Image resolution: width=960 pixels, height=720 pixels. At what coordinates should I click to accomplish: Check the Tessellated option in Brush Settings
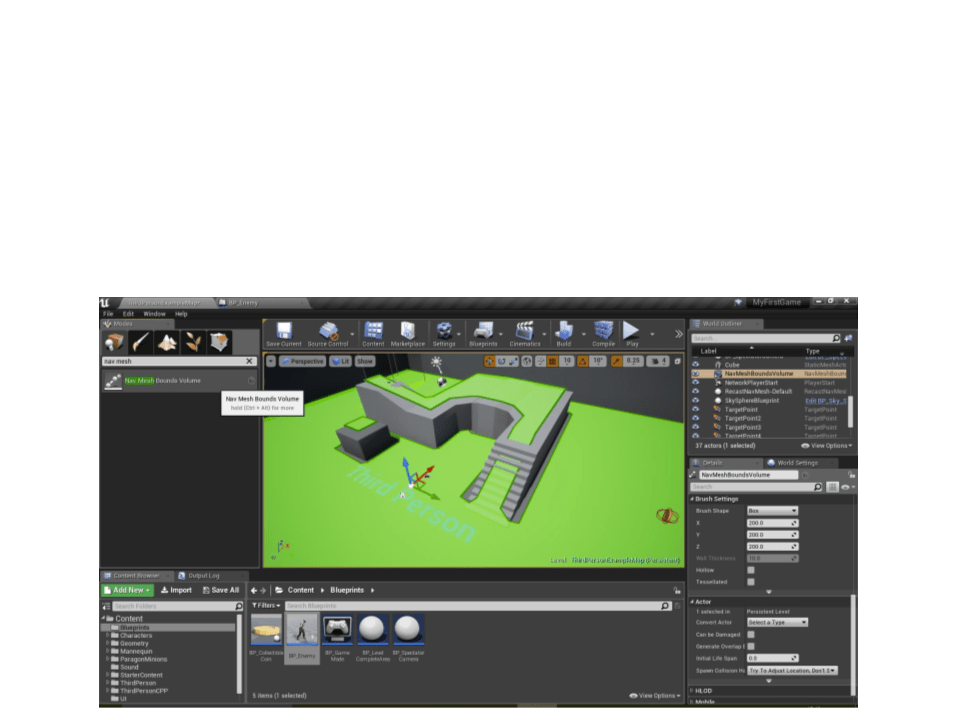(x=751, y=582)
